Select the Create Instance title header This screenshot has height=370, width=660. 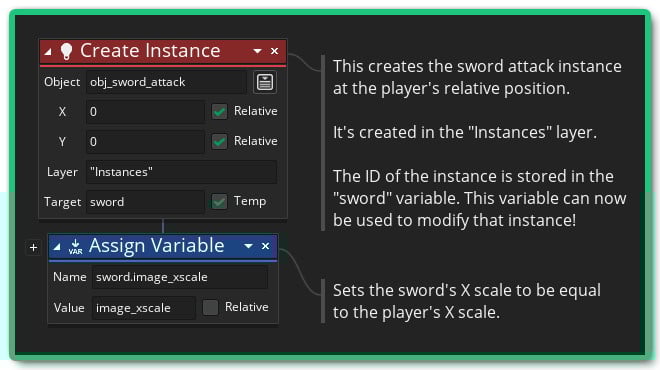[150, 51]
